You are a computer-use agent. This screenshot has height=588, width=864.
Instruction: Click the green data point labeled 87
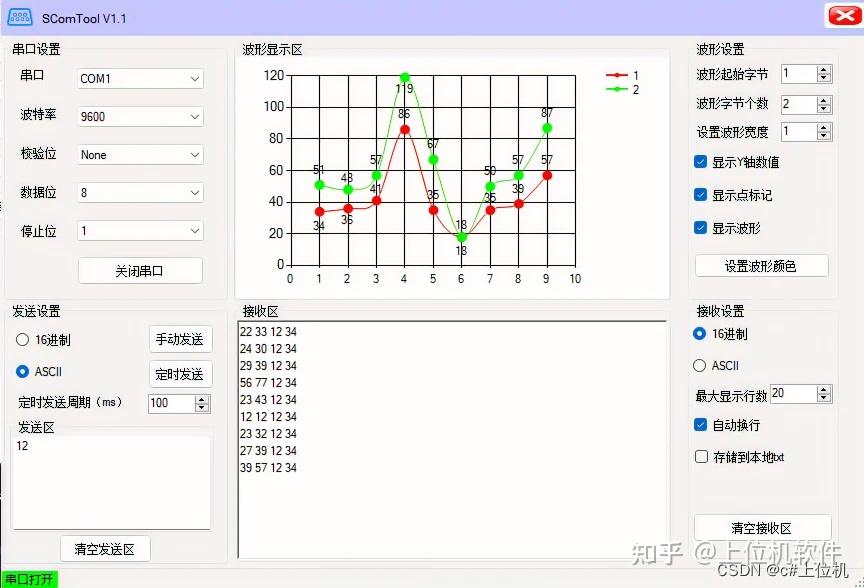click(547, 128)
